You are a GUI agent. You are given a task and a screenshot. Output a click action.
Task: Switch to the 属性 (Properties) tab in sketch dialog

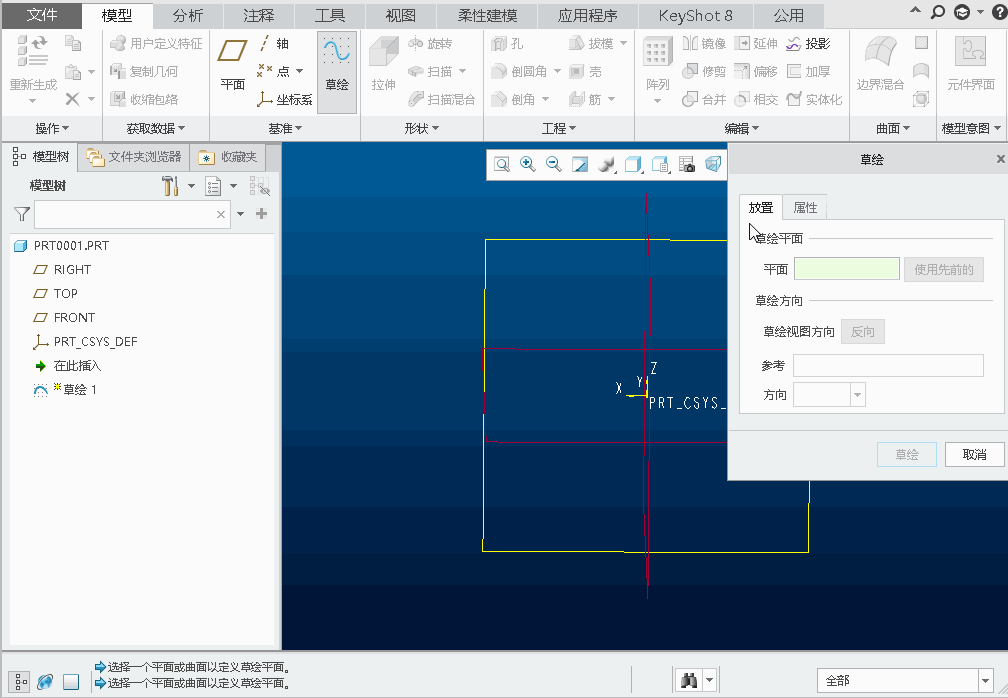pyautogui.click(x=805, y=208)
